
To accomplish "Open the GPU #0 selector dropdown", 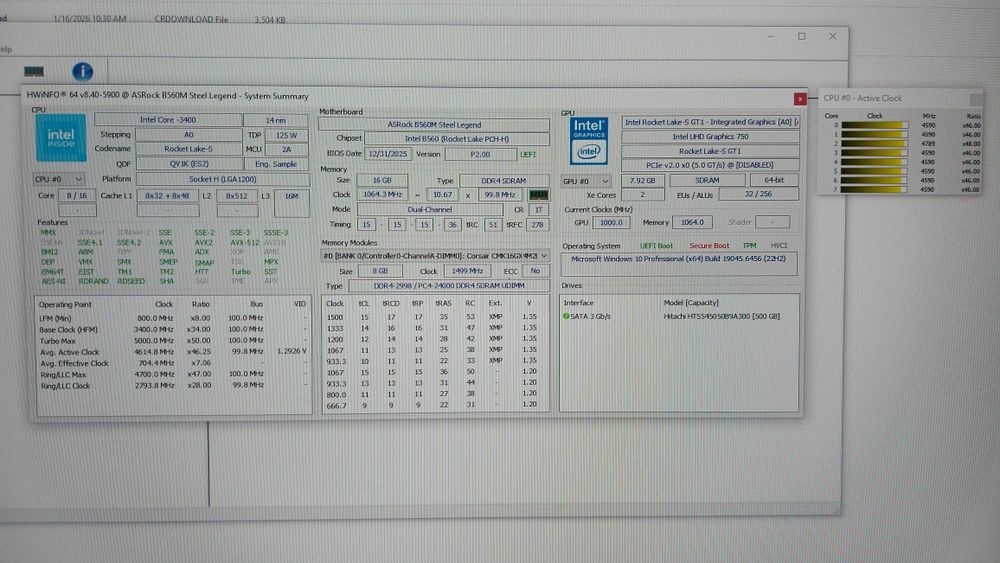I will (586, 181).
